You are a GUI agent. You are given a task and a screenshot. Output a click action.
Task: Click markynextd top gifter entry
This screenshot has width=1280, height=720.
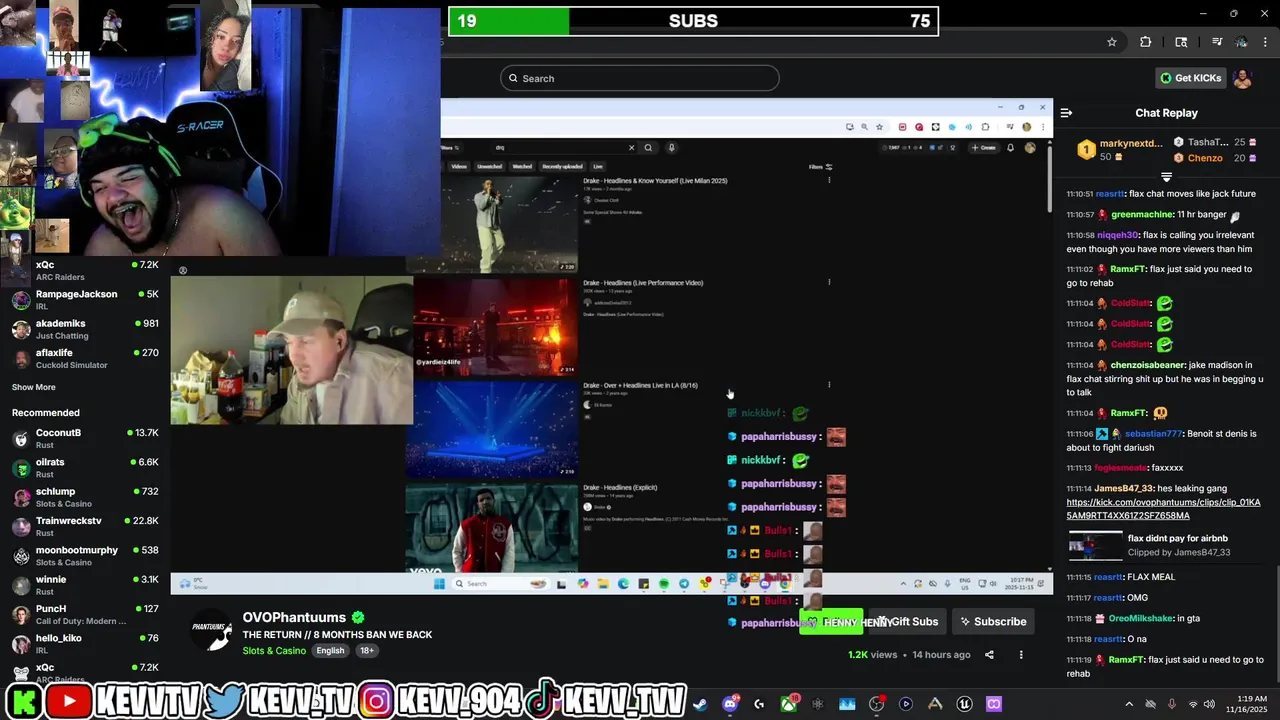click(1120, 150)
